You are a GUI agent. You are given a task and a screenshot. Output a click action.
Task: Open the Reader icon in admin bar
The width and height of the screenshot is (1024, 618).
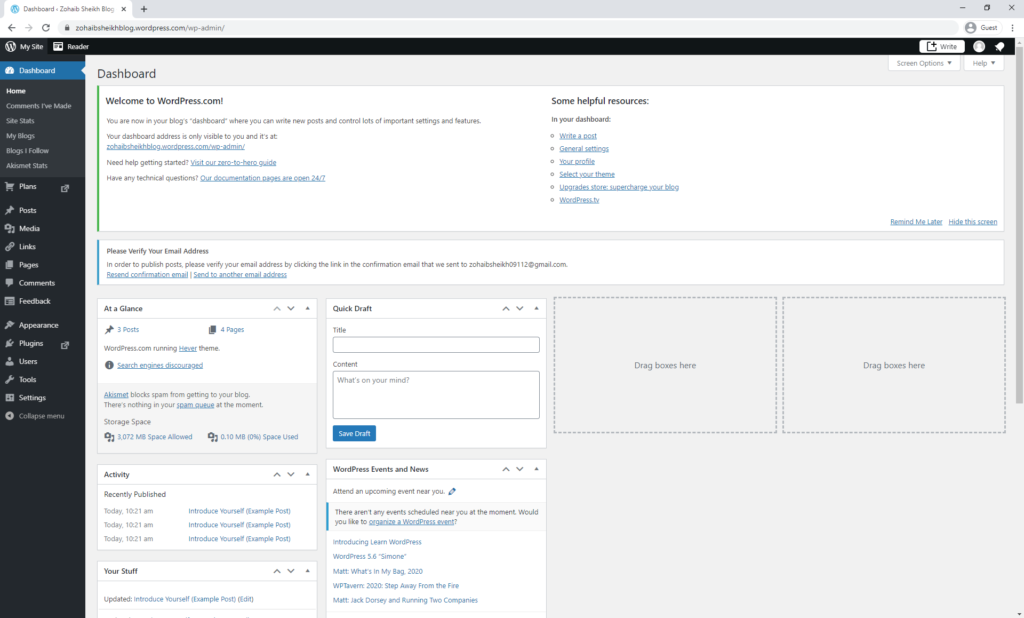(x=58, y=46)
